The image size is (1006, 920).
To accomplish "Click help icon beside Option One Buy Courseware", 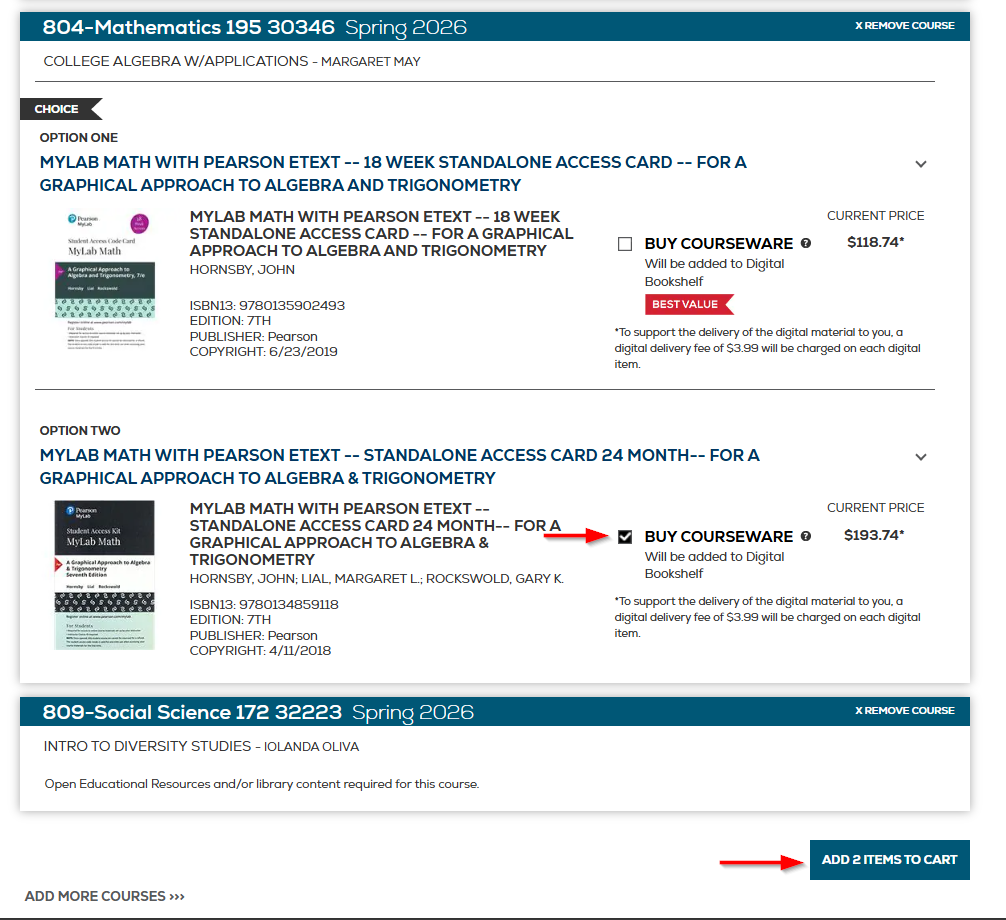I will coord(806,244).
